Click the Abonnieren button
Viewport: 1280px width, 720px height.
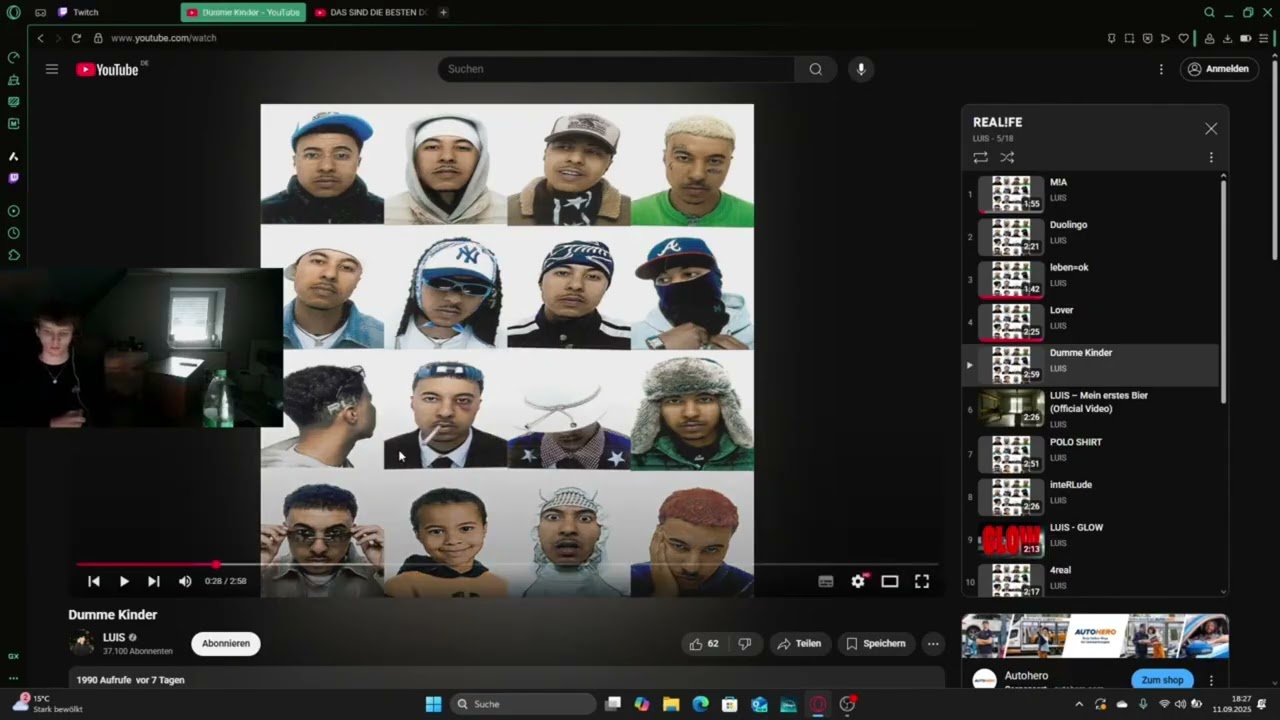[x=226, y=643]
